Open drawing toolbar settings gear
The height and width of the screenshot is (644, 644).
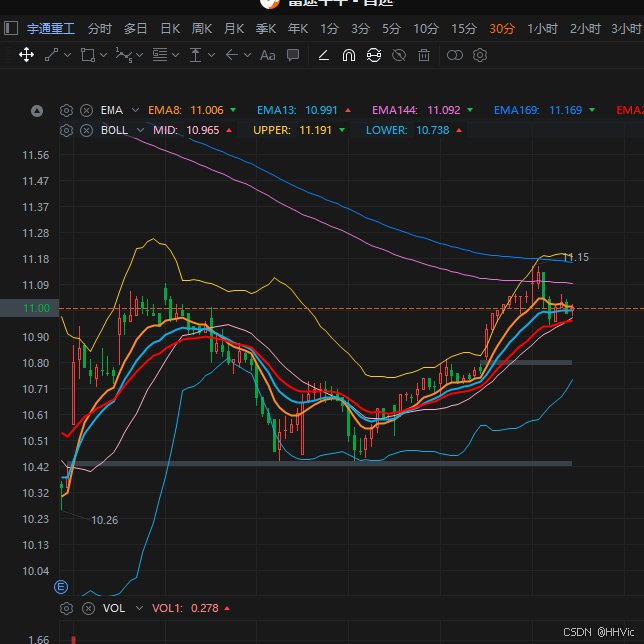480,55
